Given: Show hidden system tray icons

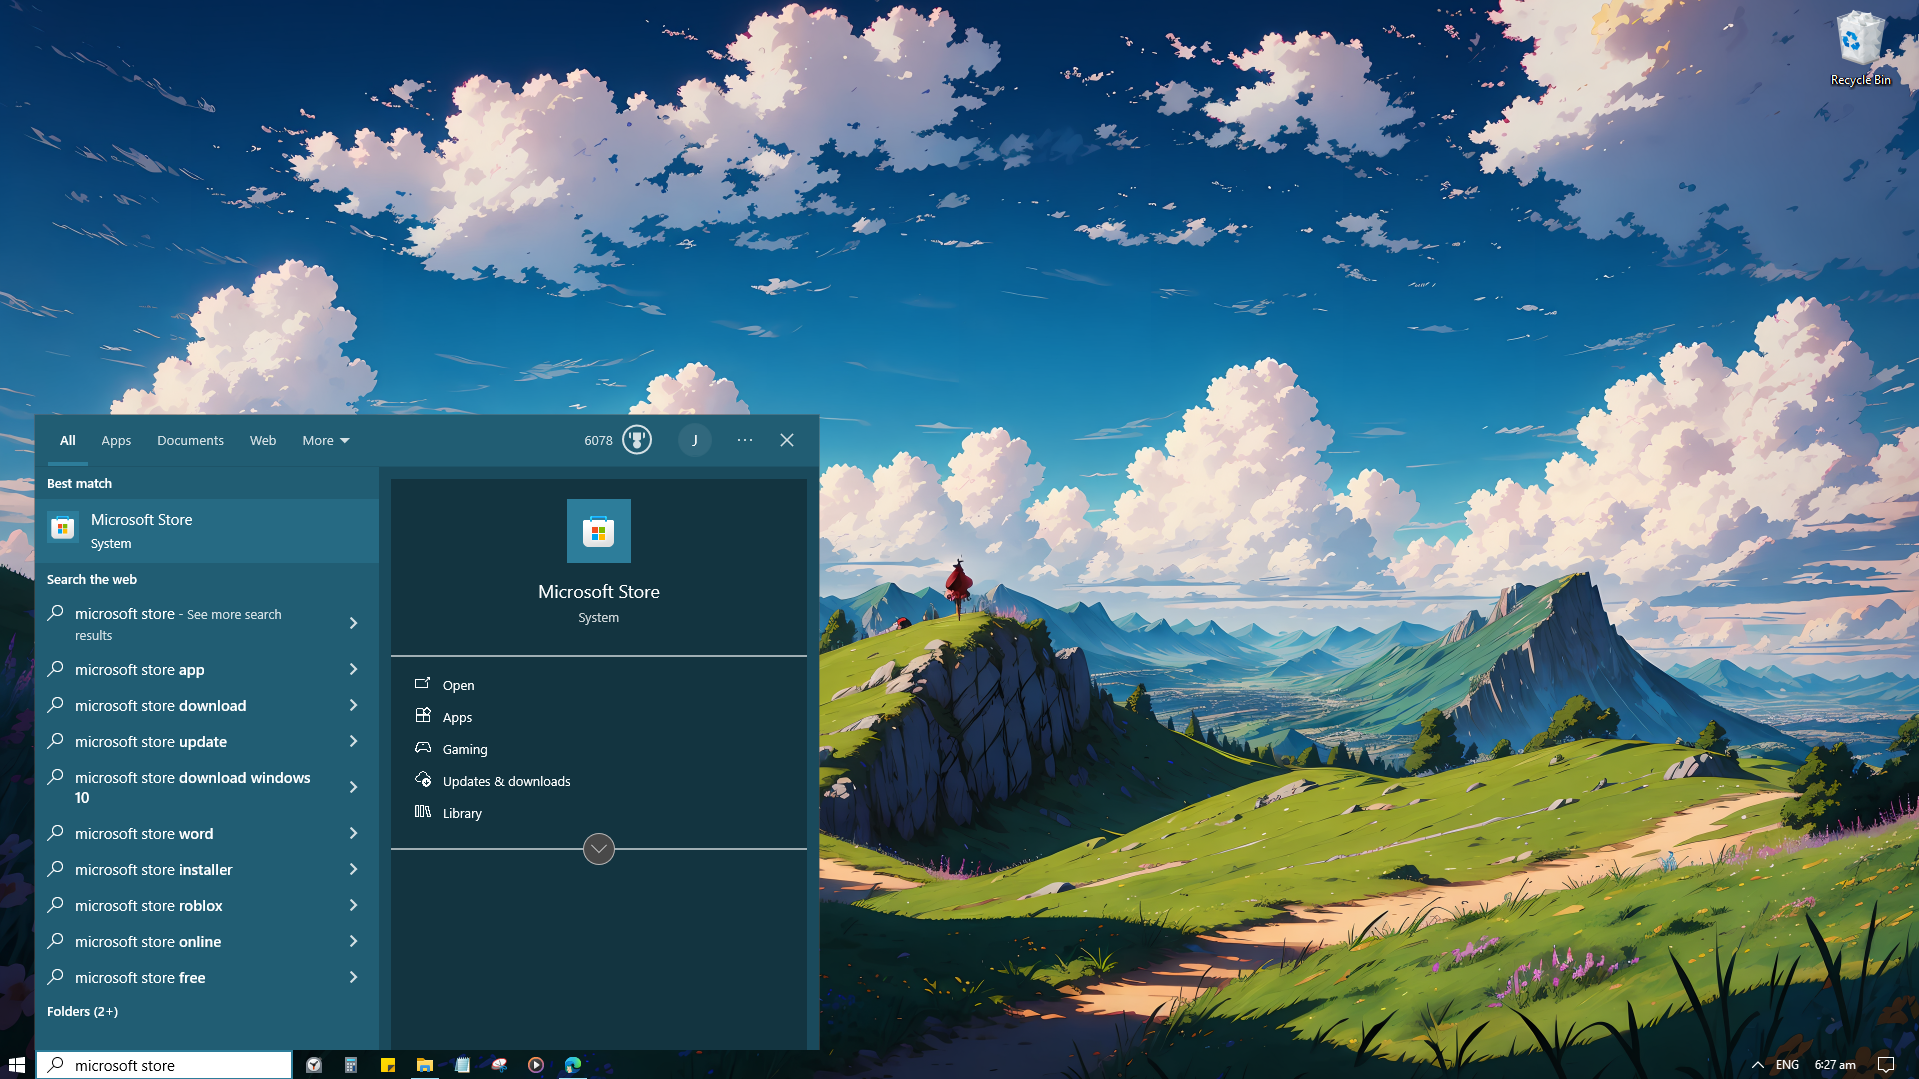Looking at the screenshot, I should 1757,1065.
